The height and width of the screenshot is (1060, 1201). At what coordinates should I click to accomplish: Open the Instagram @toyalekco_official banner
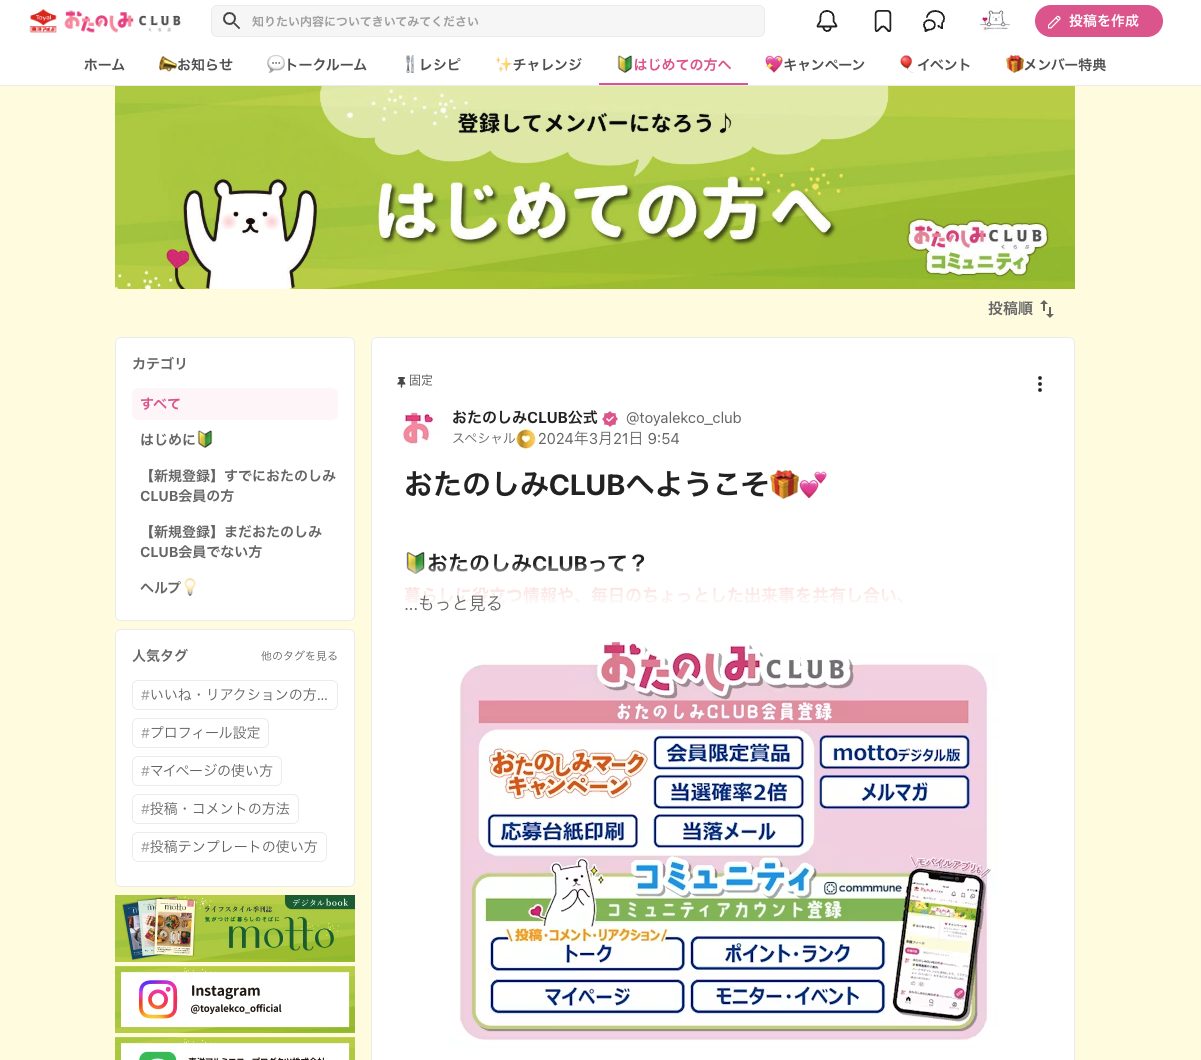[235, 999]
